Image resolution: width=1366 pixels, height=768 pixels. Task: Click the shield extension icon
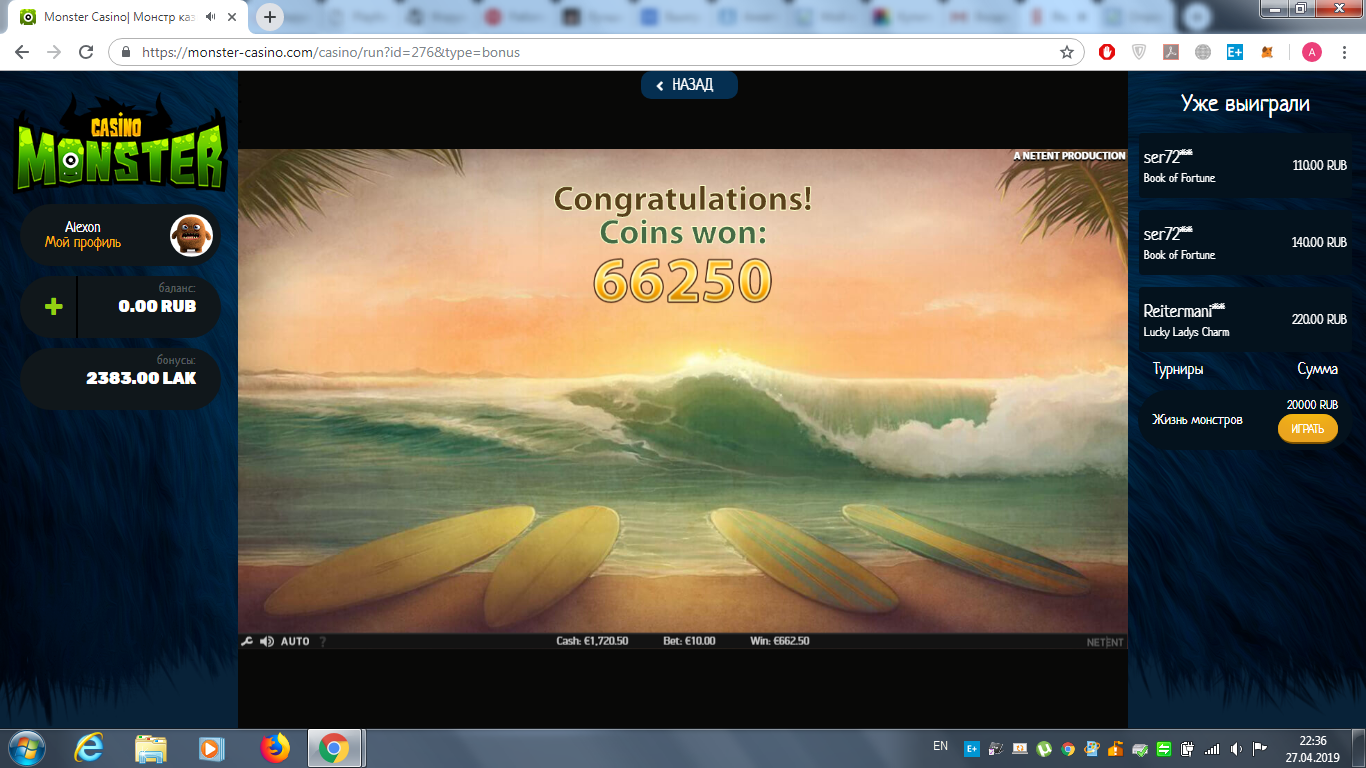(1139, 52)
